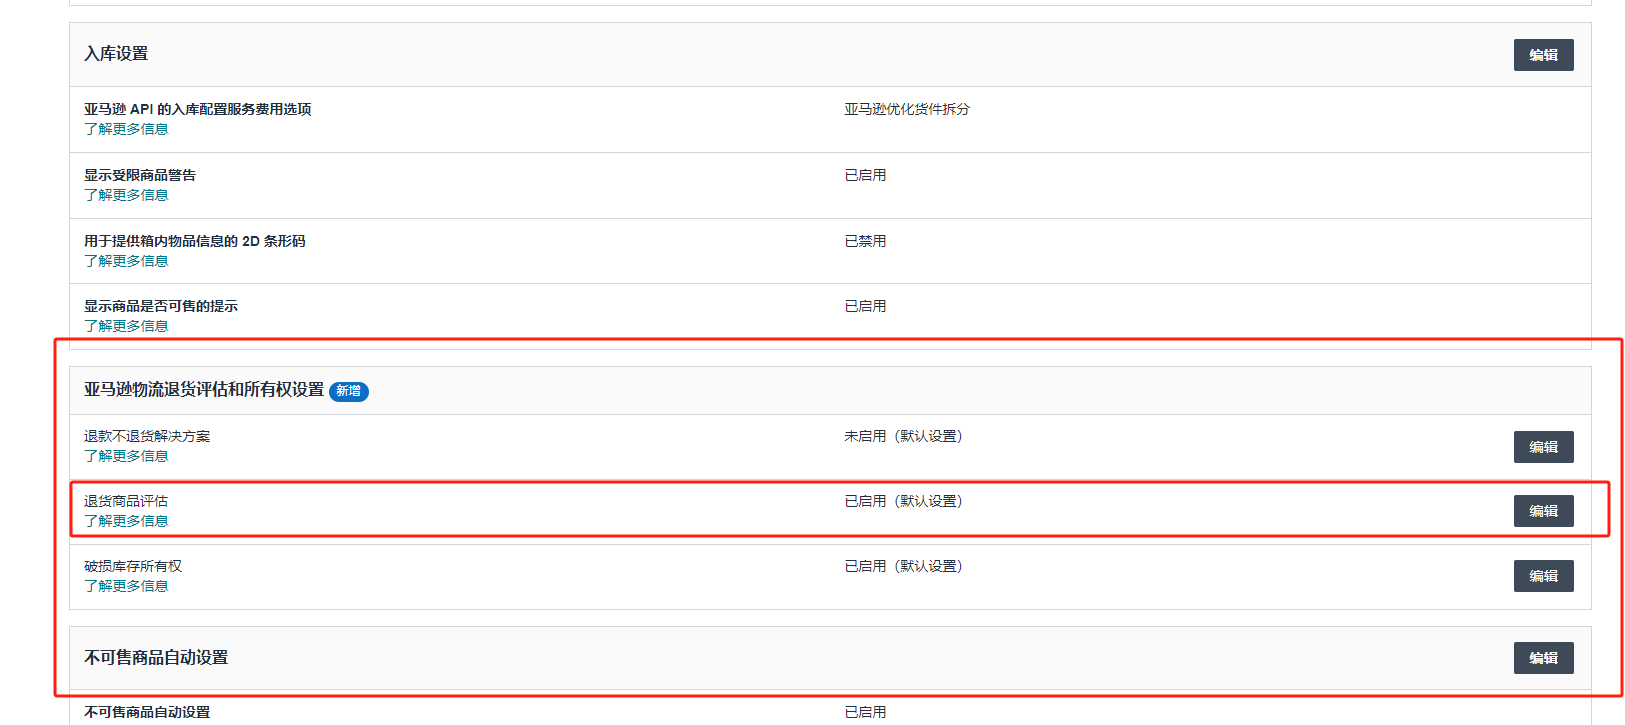Select the 显示商品是否可售的提示 label

(x=161, y=306)
